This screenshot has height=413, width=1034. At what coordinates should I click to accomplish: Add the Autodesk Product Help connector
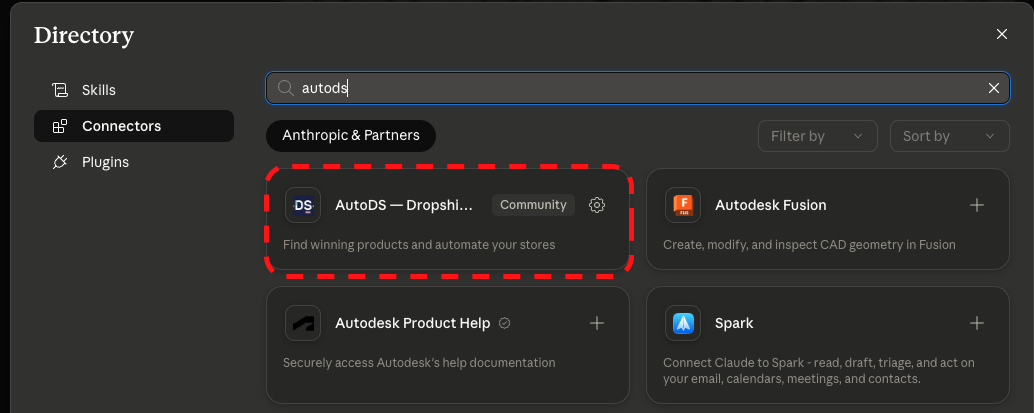point(597,323)
